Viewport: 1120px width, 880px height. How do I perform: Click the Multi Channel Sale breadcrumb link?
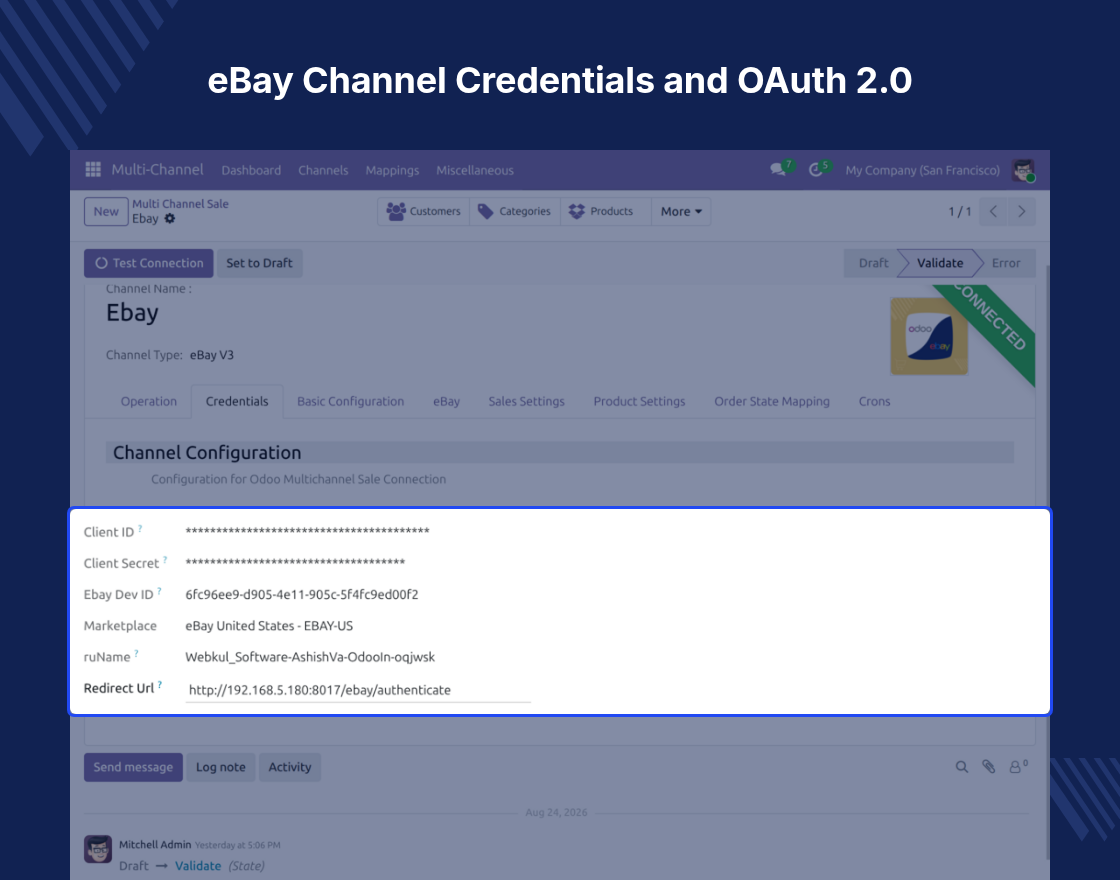click(180, 204)
